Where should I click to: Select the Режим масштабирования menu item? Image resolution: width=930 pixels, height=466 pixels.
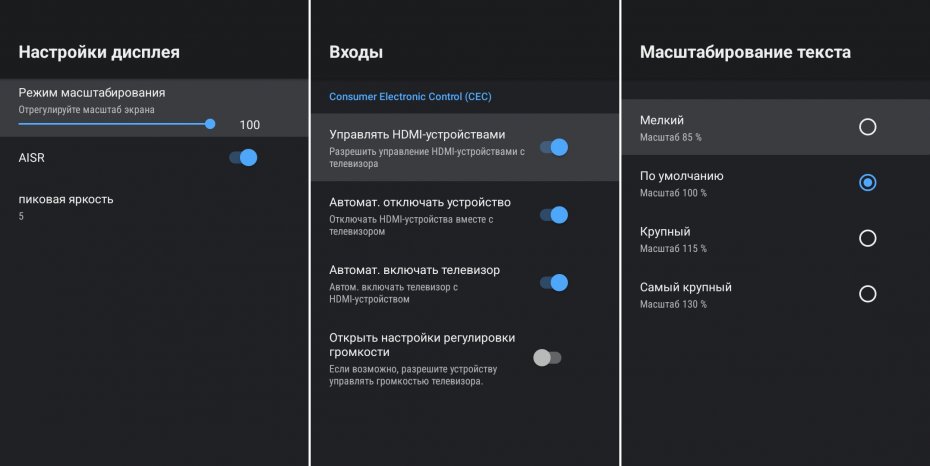pos(92,93)
